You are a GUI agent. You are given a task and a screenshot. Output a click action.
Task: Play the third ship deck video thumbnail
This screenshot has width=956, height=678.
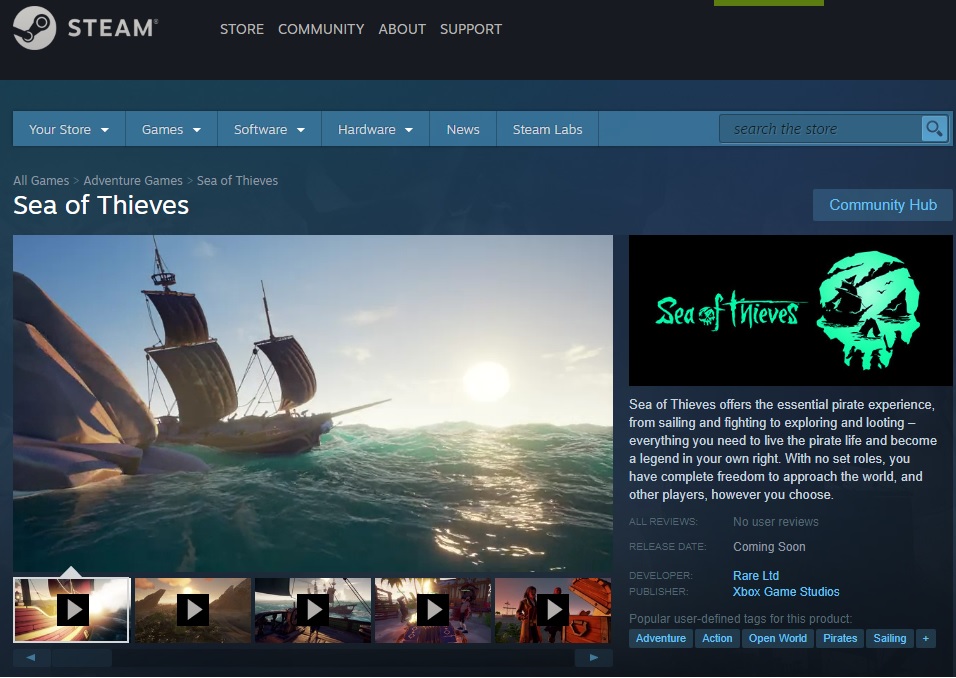pyautogui.click(x=313, y=610)
